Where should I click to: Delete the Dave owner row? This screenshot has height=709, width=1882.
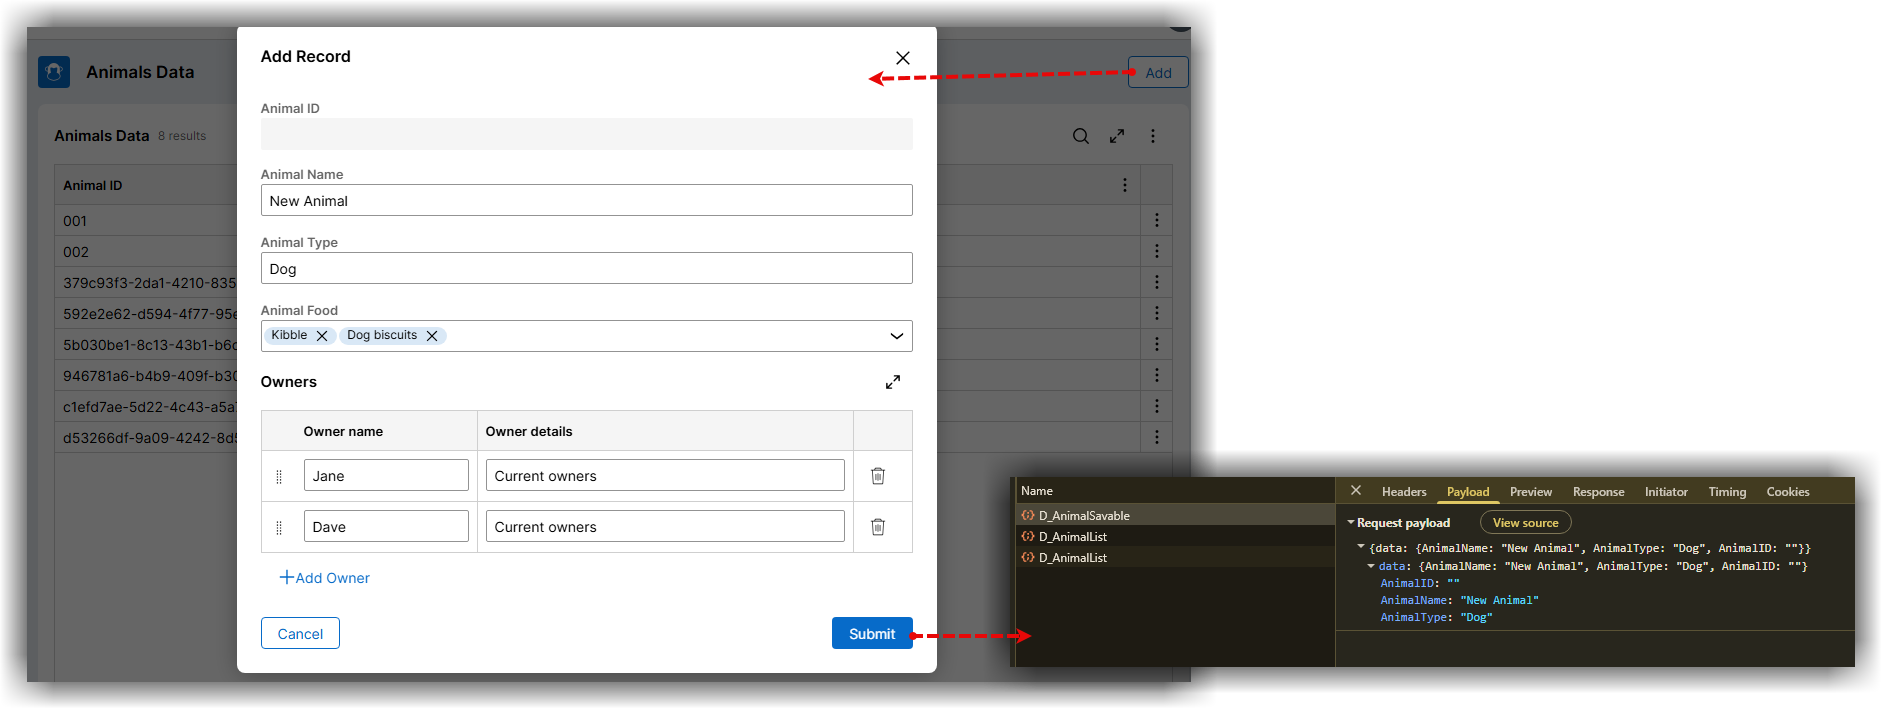[x=878, y=527]
